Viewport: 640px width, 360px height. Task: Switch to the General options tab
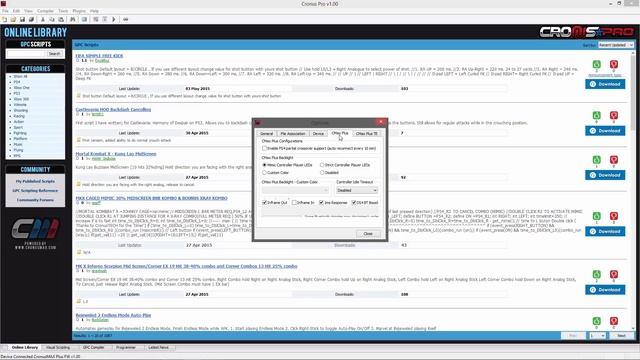point(266,133)
